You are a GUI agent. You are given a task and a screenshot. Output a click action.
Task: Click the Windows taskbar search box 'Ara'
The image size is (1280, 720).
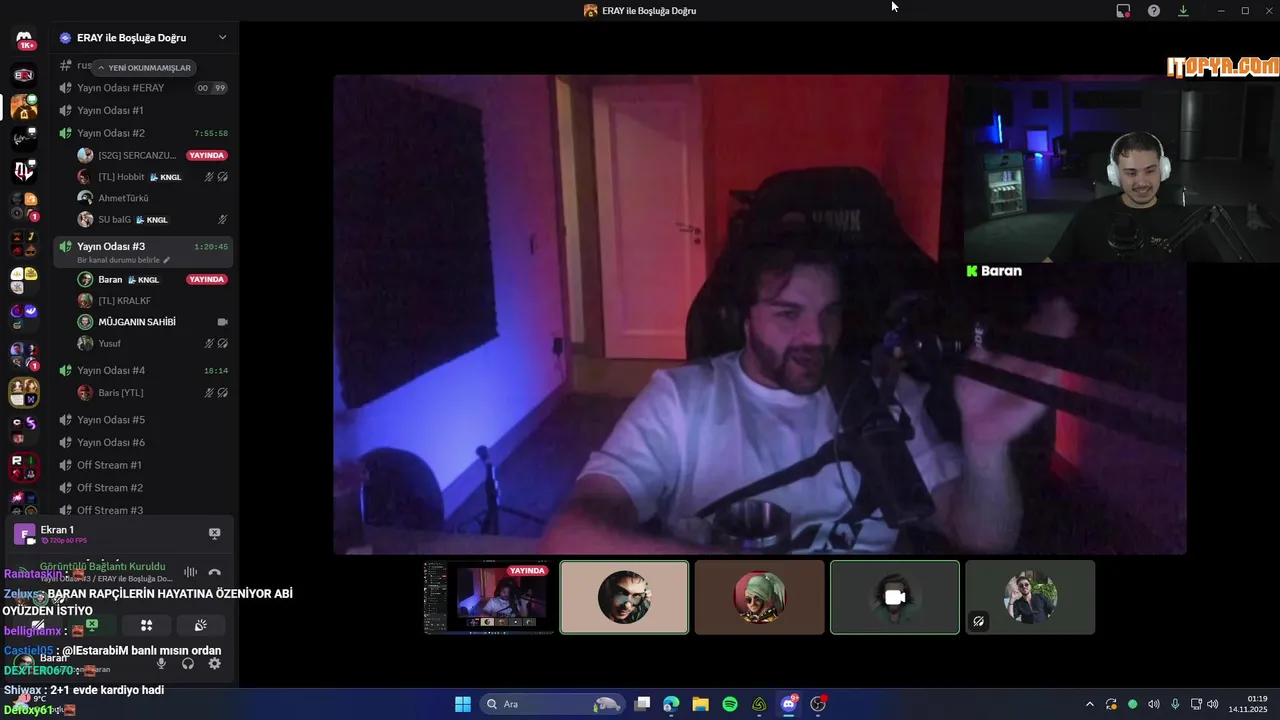tap(552, 704)
